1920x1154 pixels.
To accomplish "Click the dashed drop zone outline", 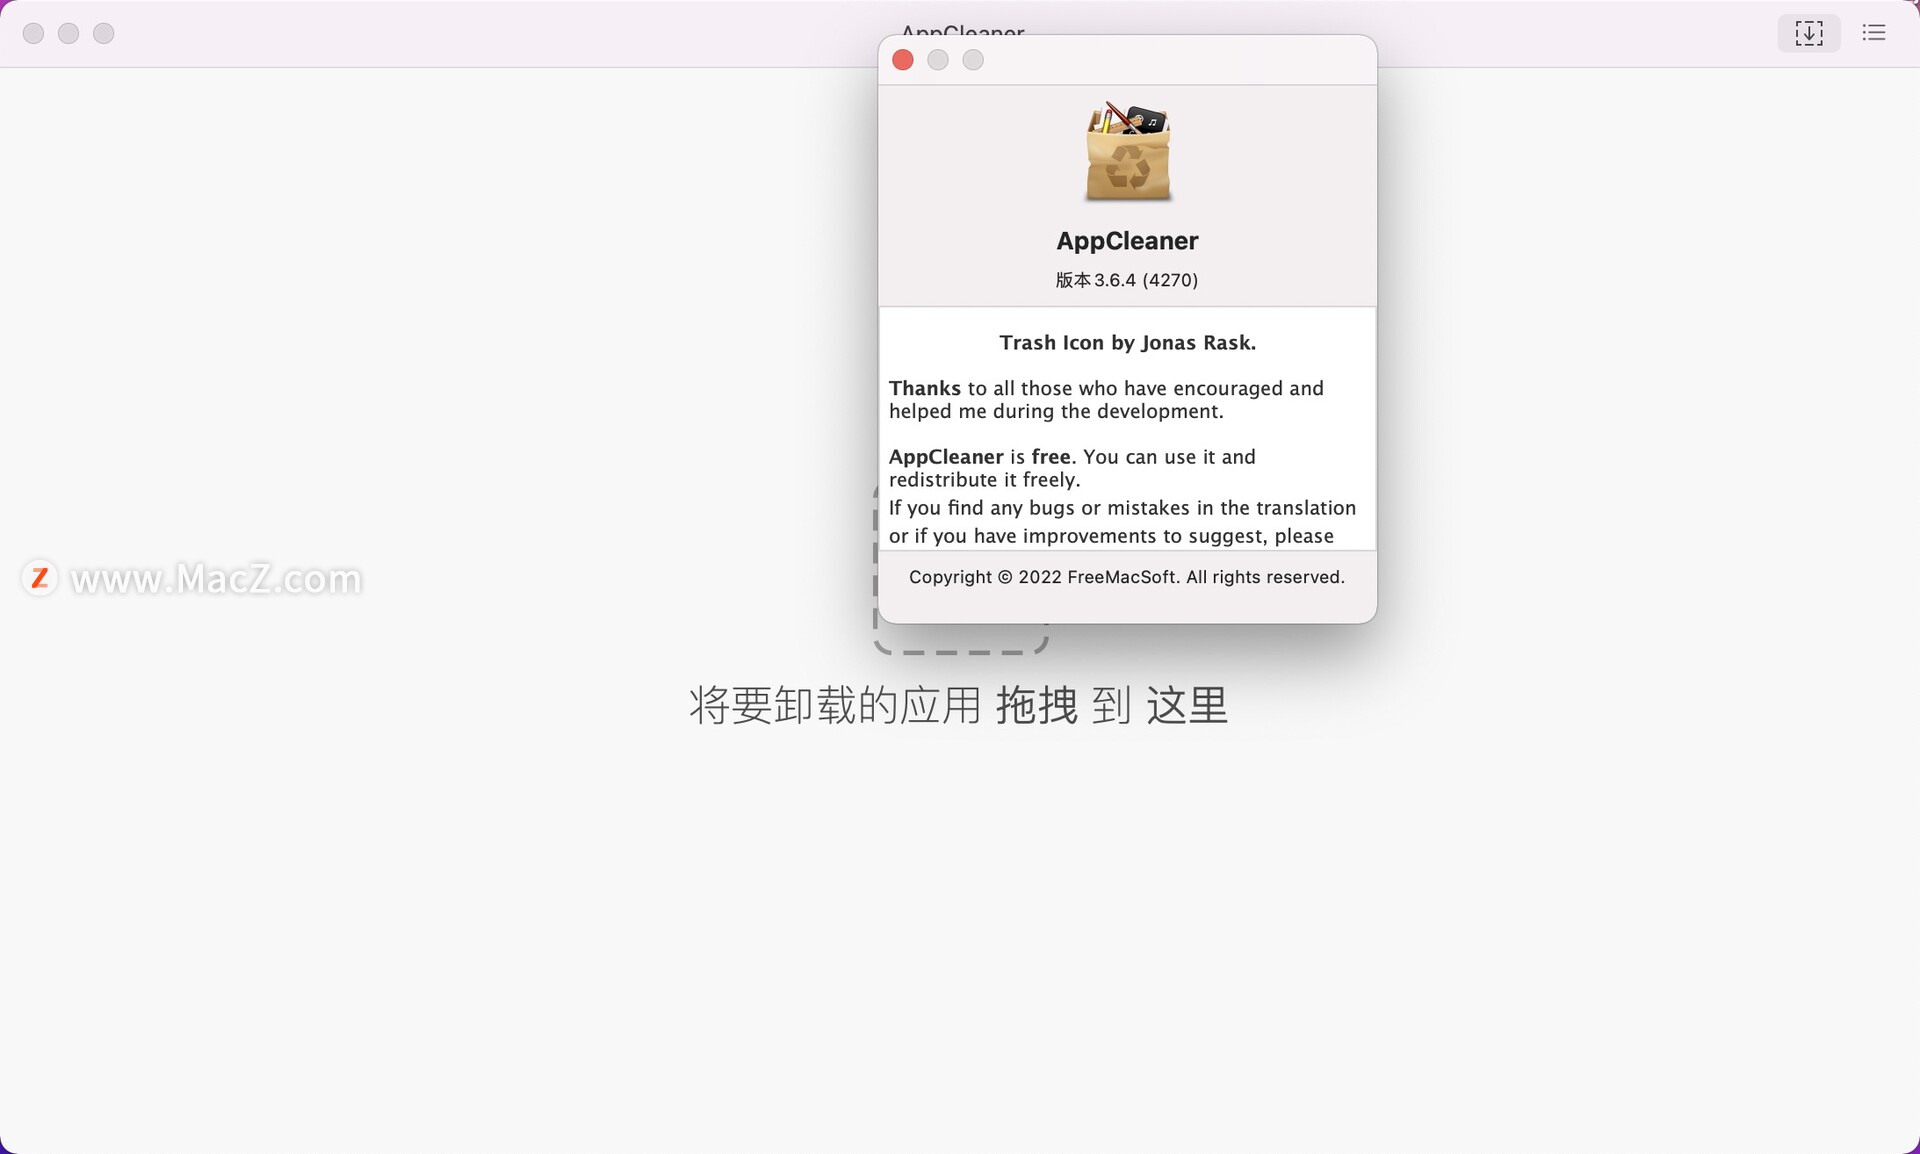I will pos(960,651).
